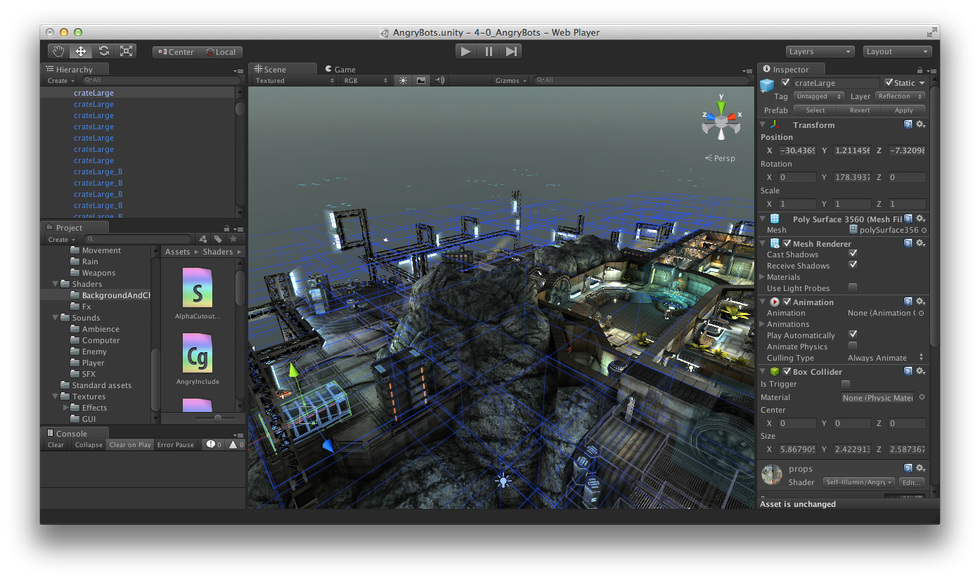Open the Layers dropdown

click(819, 51)
